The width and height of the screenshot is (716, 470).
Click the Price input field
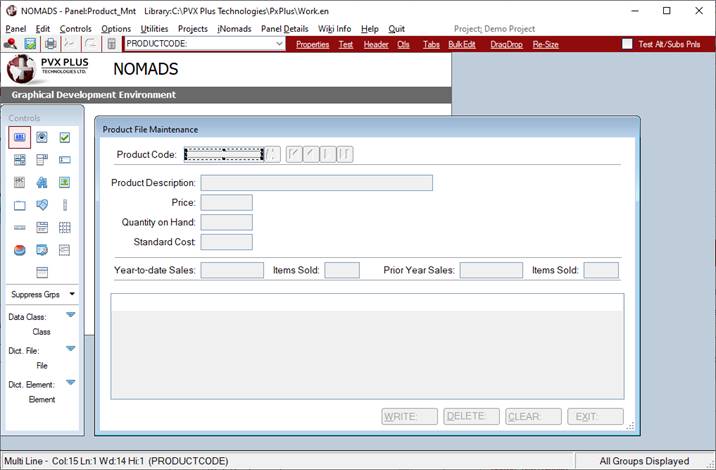click(226, 203)
